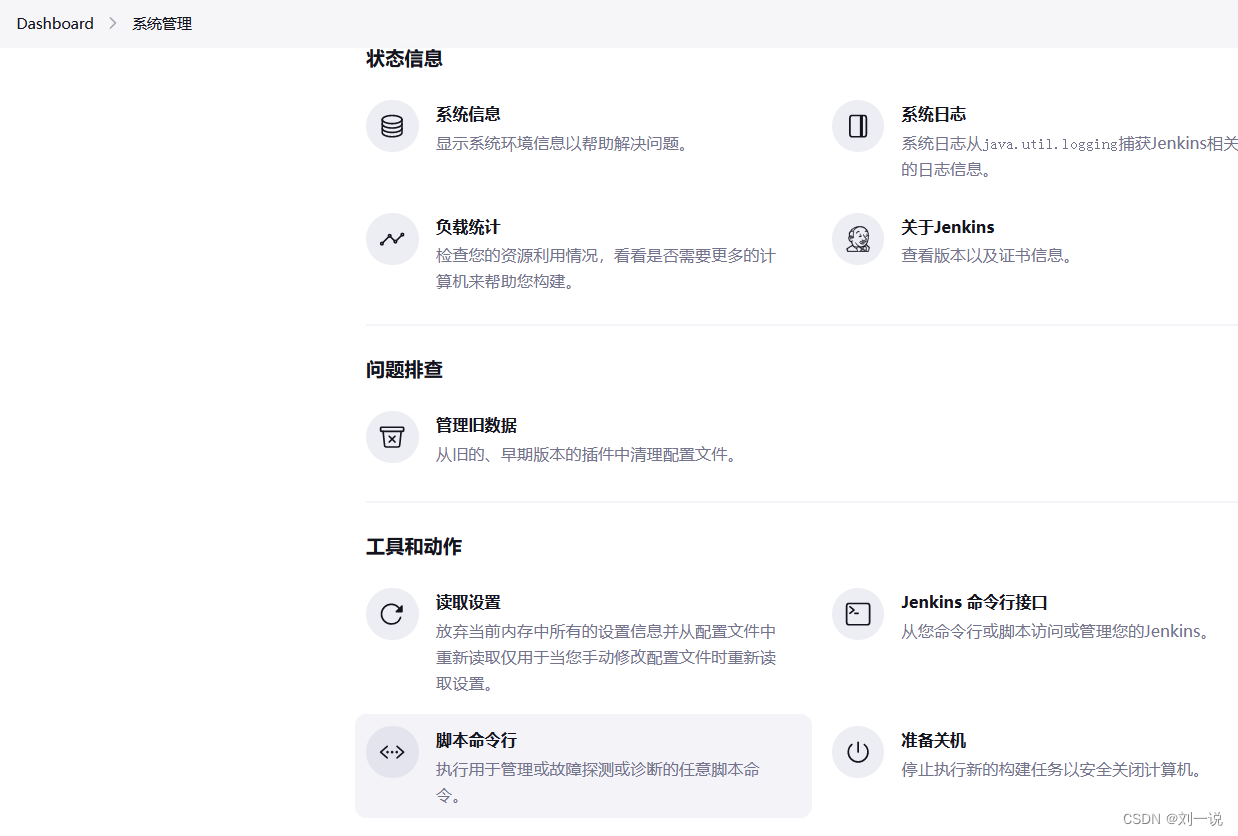Open 系统管理 breadcrumb item
The height and width of the screenshot is (836, 1238).
pos(162,23)
